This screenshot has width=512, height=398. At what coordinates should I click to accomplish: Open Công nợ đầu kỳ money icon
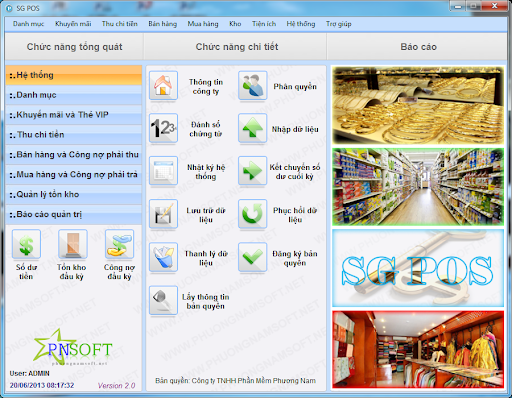(x=119, y=244)
